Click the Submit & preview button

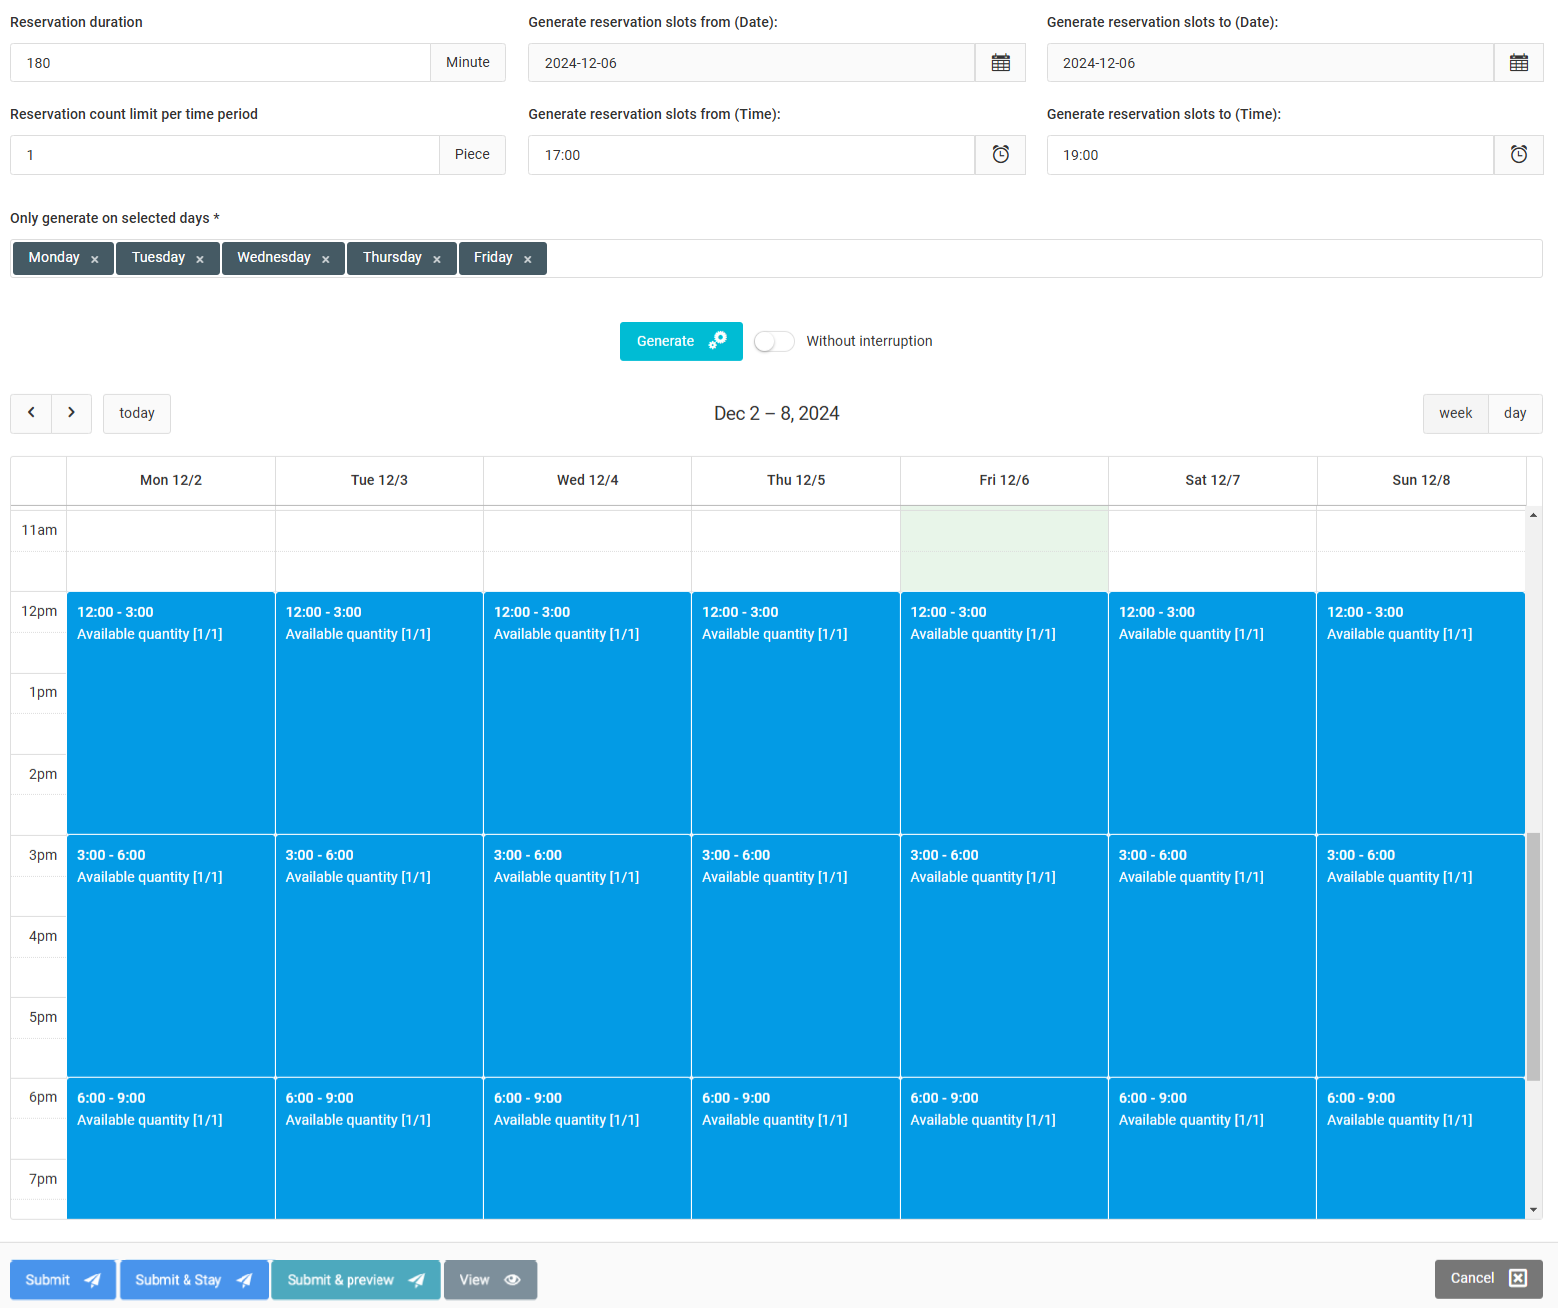click(355, 1280)
